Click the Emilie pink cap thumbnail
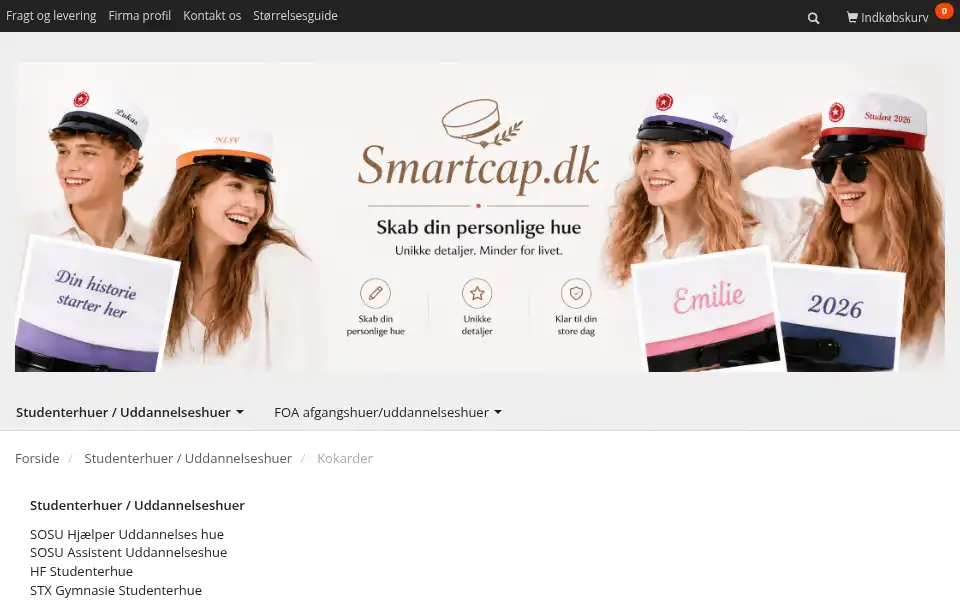This screenshot has height=600, width=960. click(x=707, y=310)
